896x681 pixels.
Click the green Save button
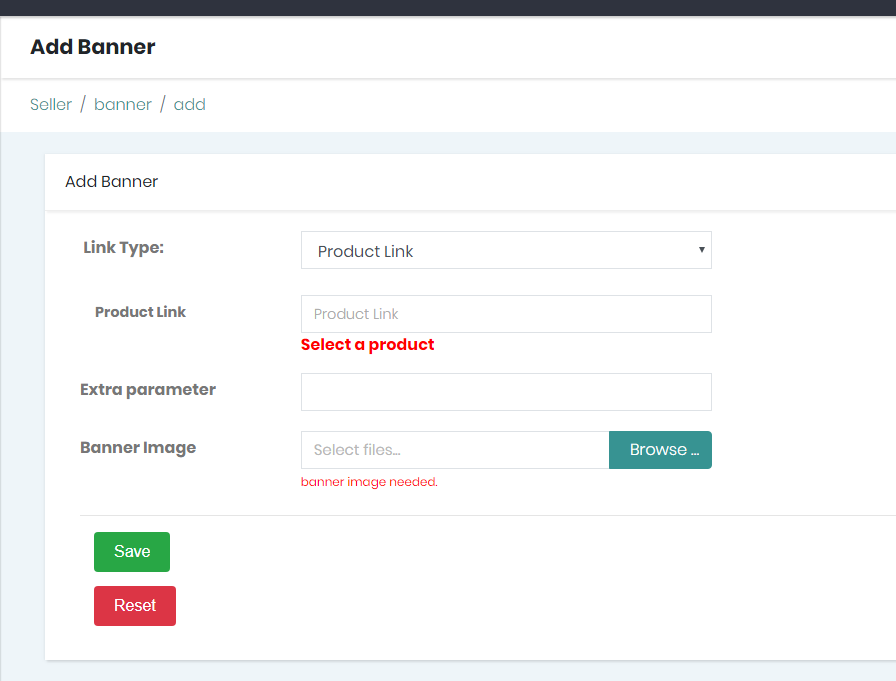132,552
